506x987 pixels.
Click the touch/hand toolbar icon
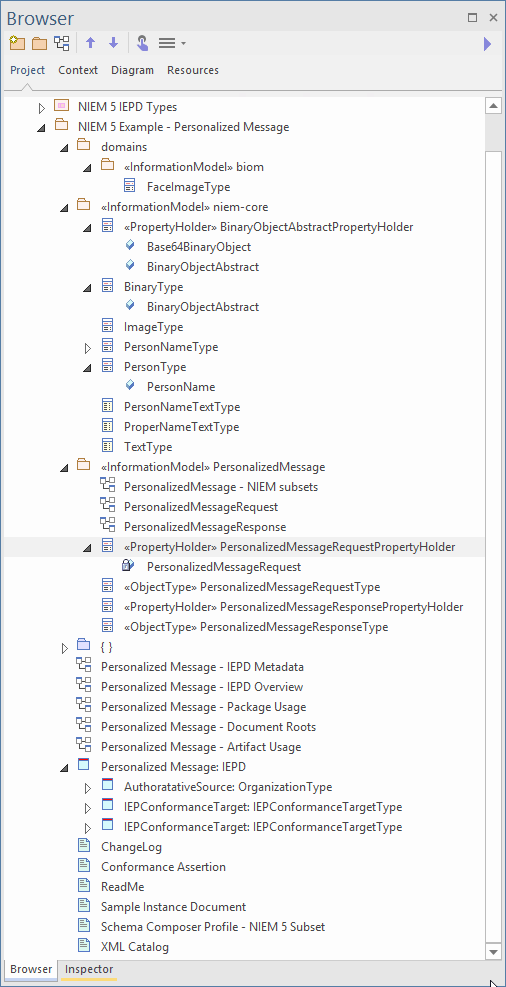pyautogui.click(x=142, y=43)
